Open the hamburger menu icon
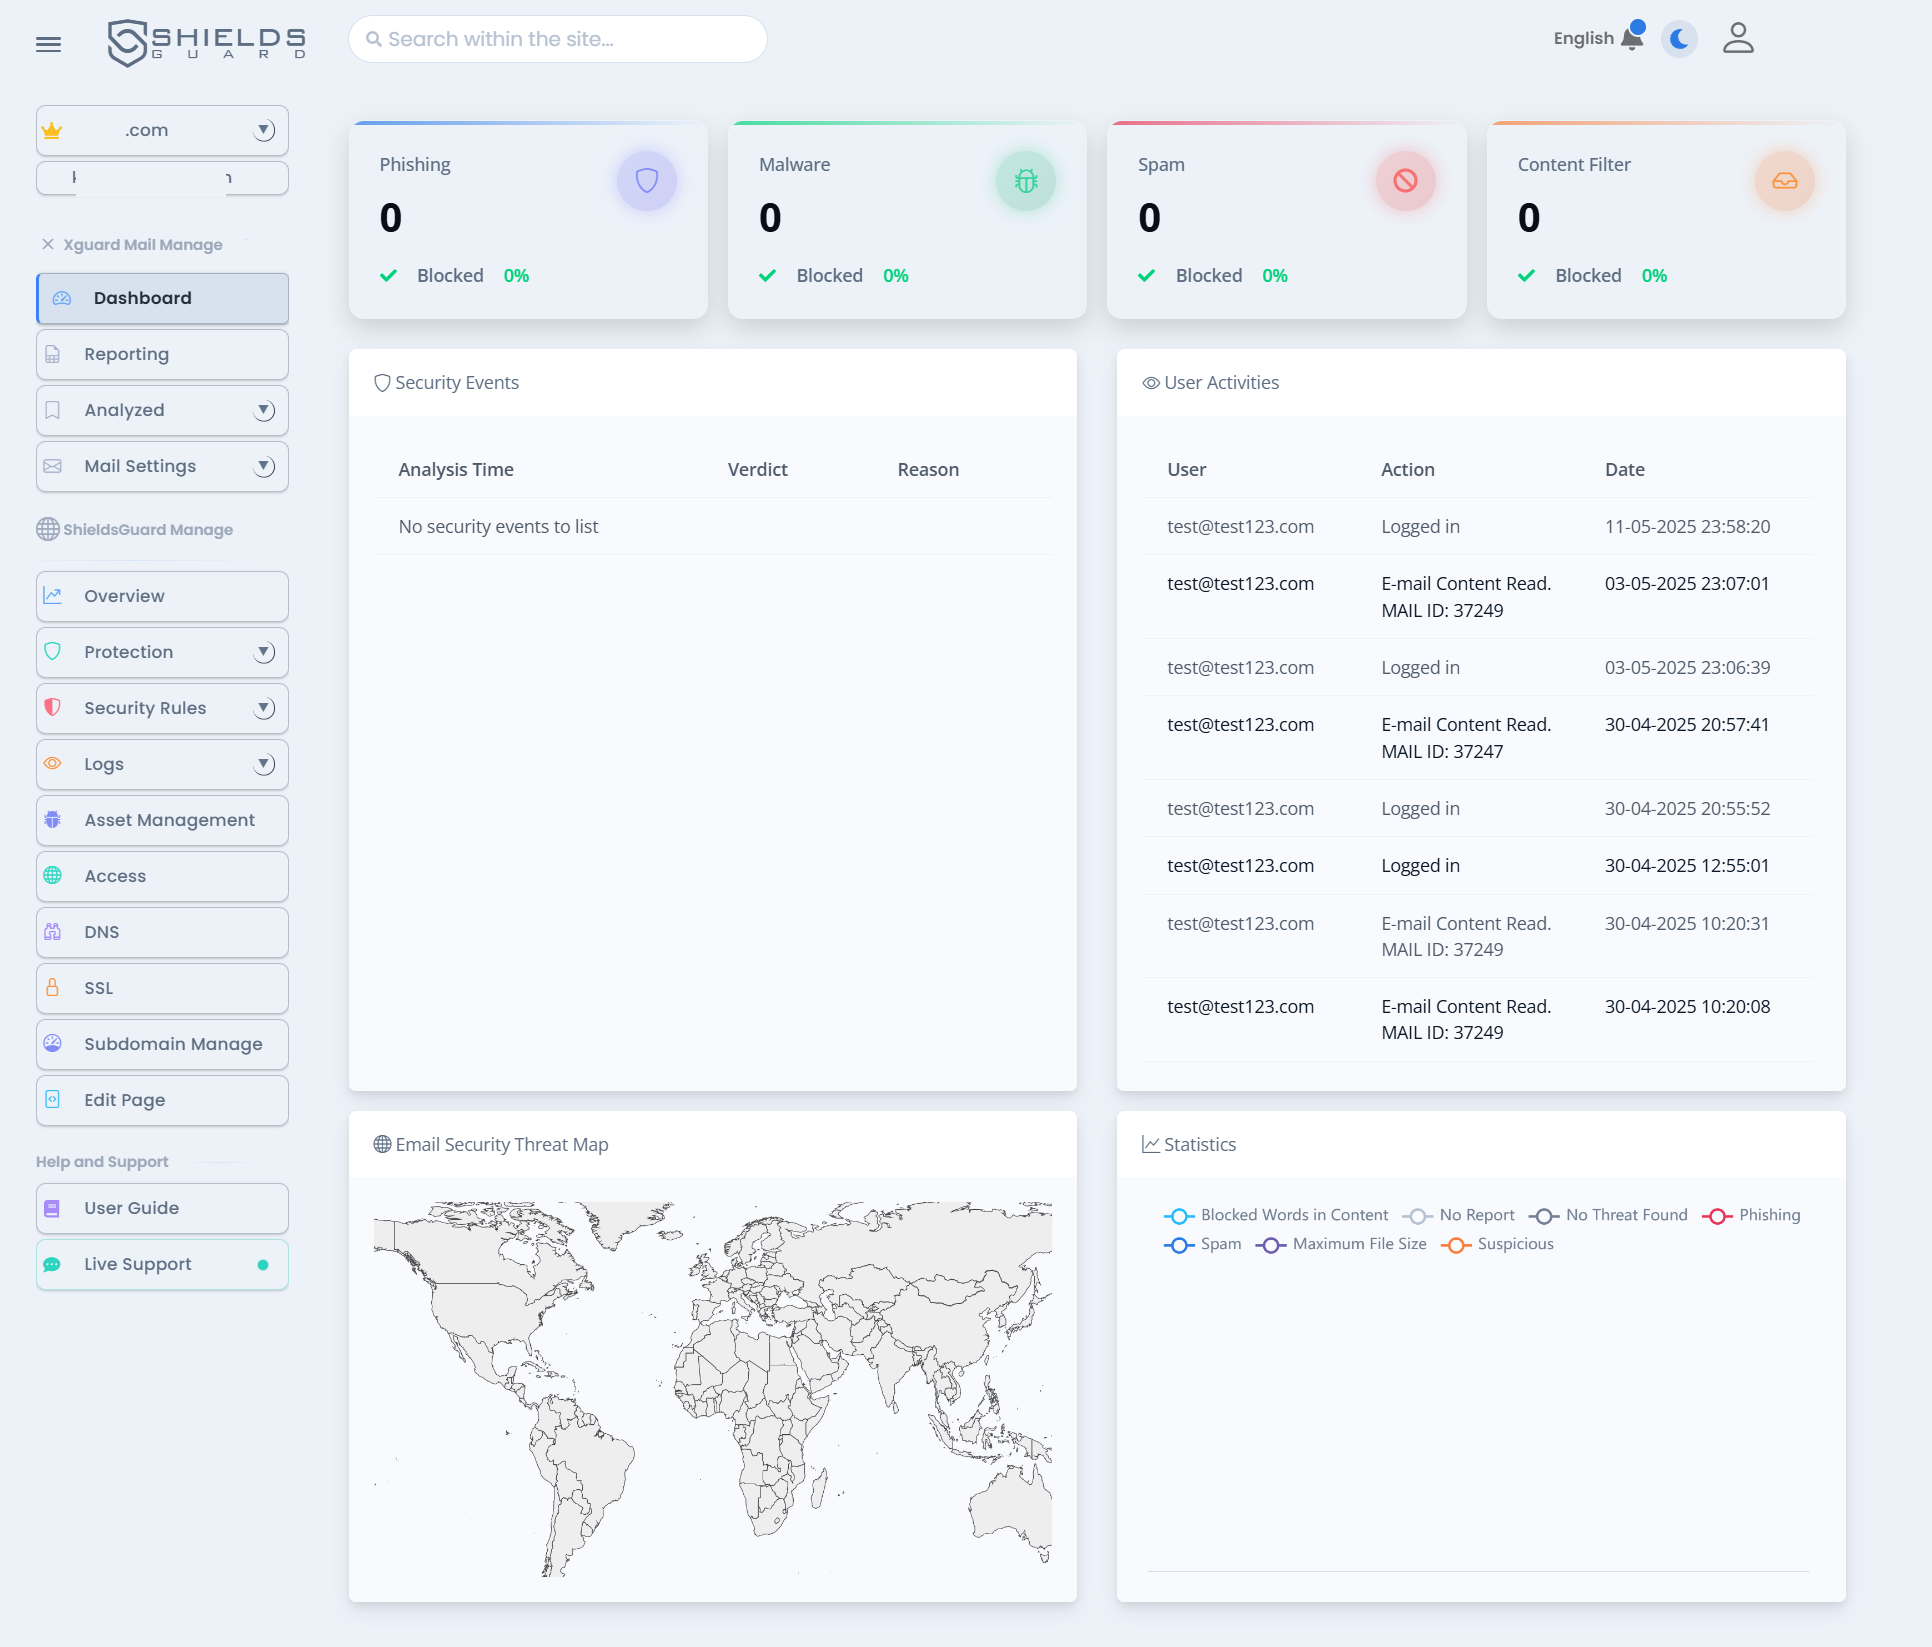Image resolution: width=1932 pixels, height=1647 pixels. click(x=48, y=44)
